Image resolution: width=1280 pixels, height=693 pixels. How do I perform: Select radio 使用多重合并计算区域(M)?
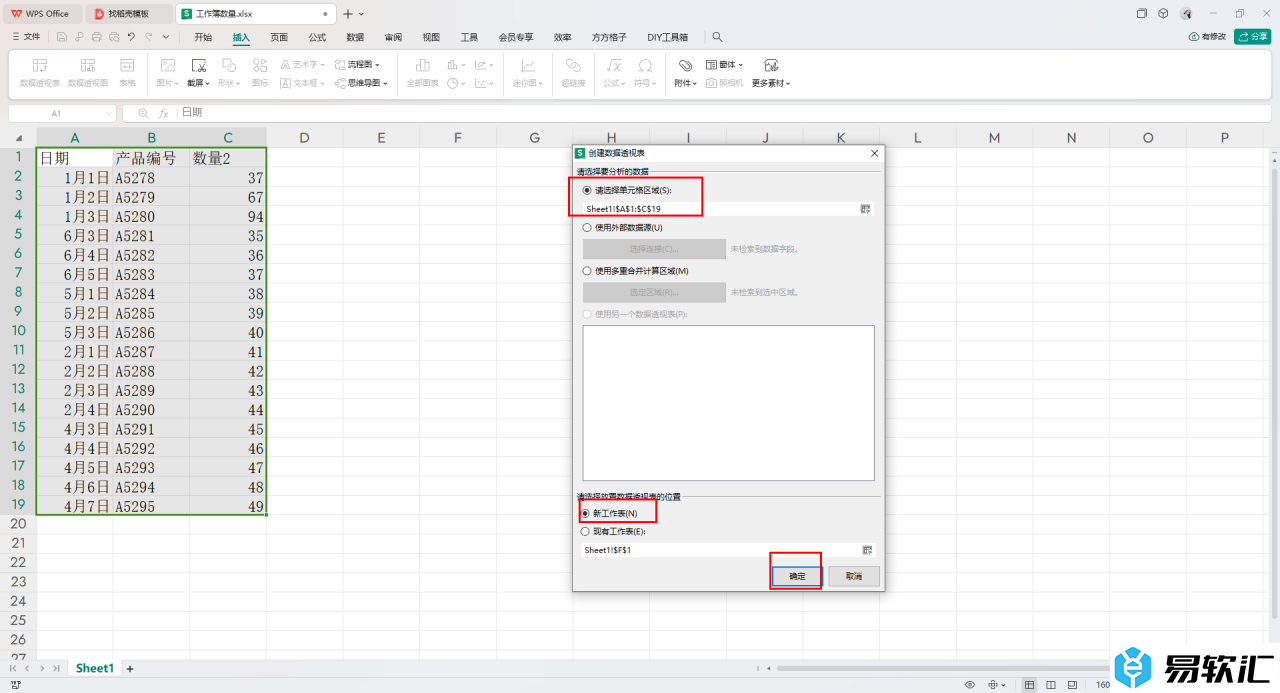point(587,271)
